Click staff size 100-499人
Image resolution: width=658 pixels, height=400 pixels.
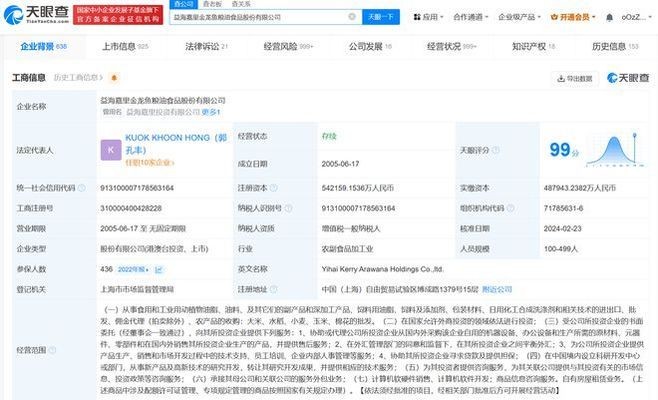coord(561,249)
